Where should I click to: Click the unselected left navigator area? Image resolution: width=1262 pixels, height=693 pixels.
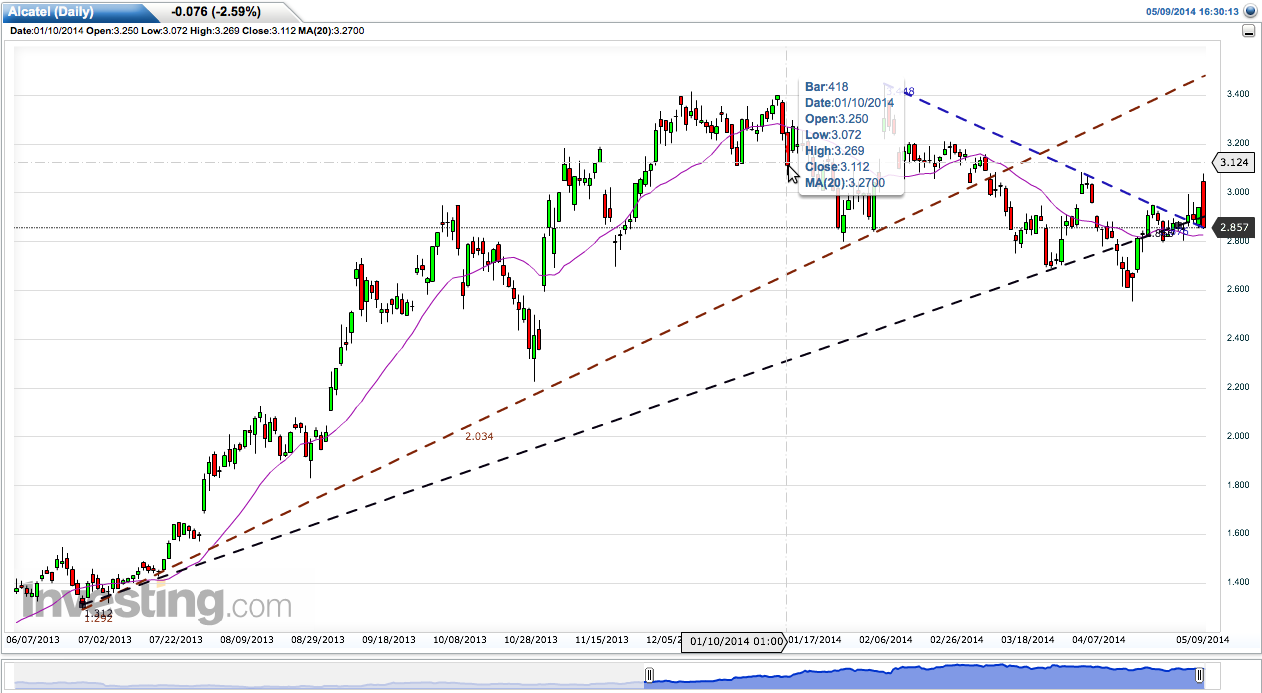(x=330, y=677)
